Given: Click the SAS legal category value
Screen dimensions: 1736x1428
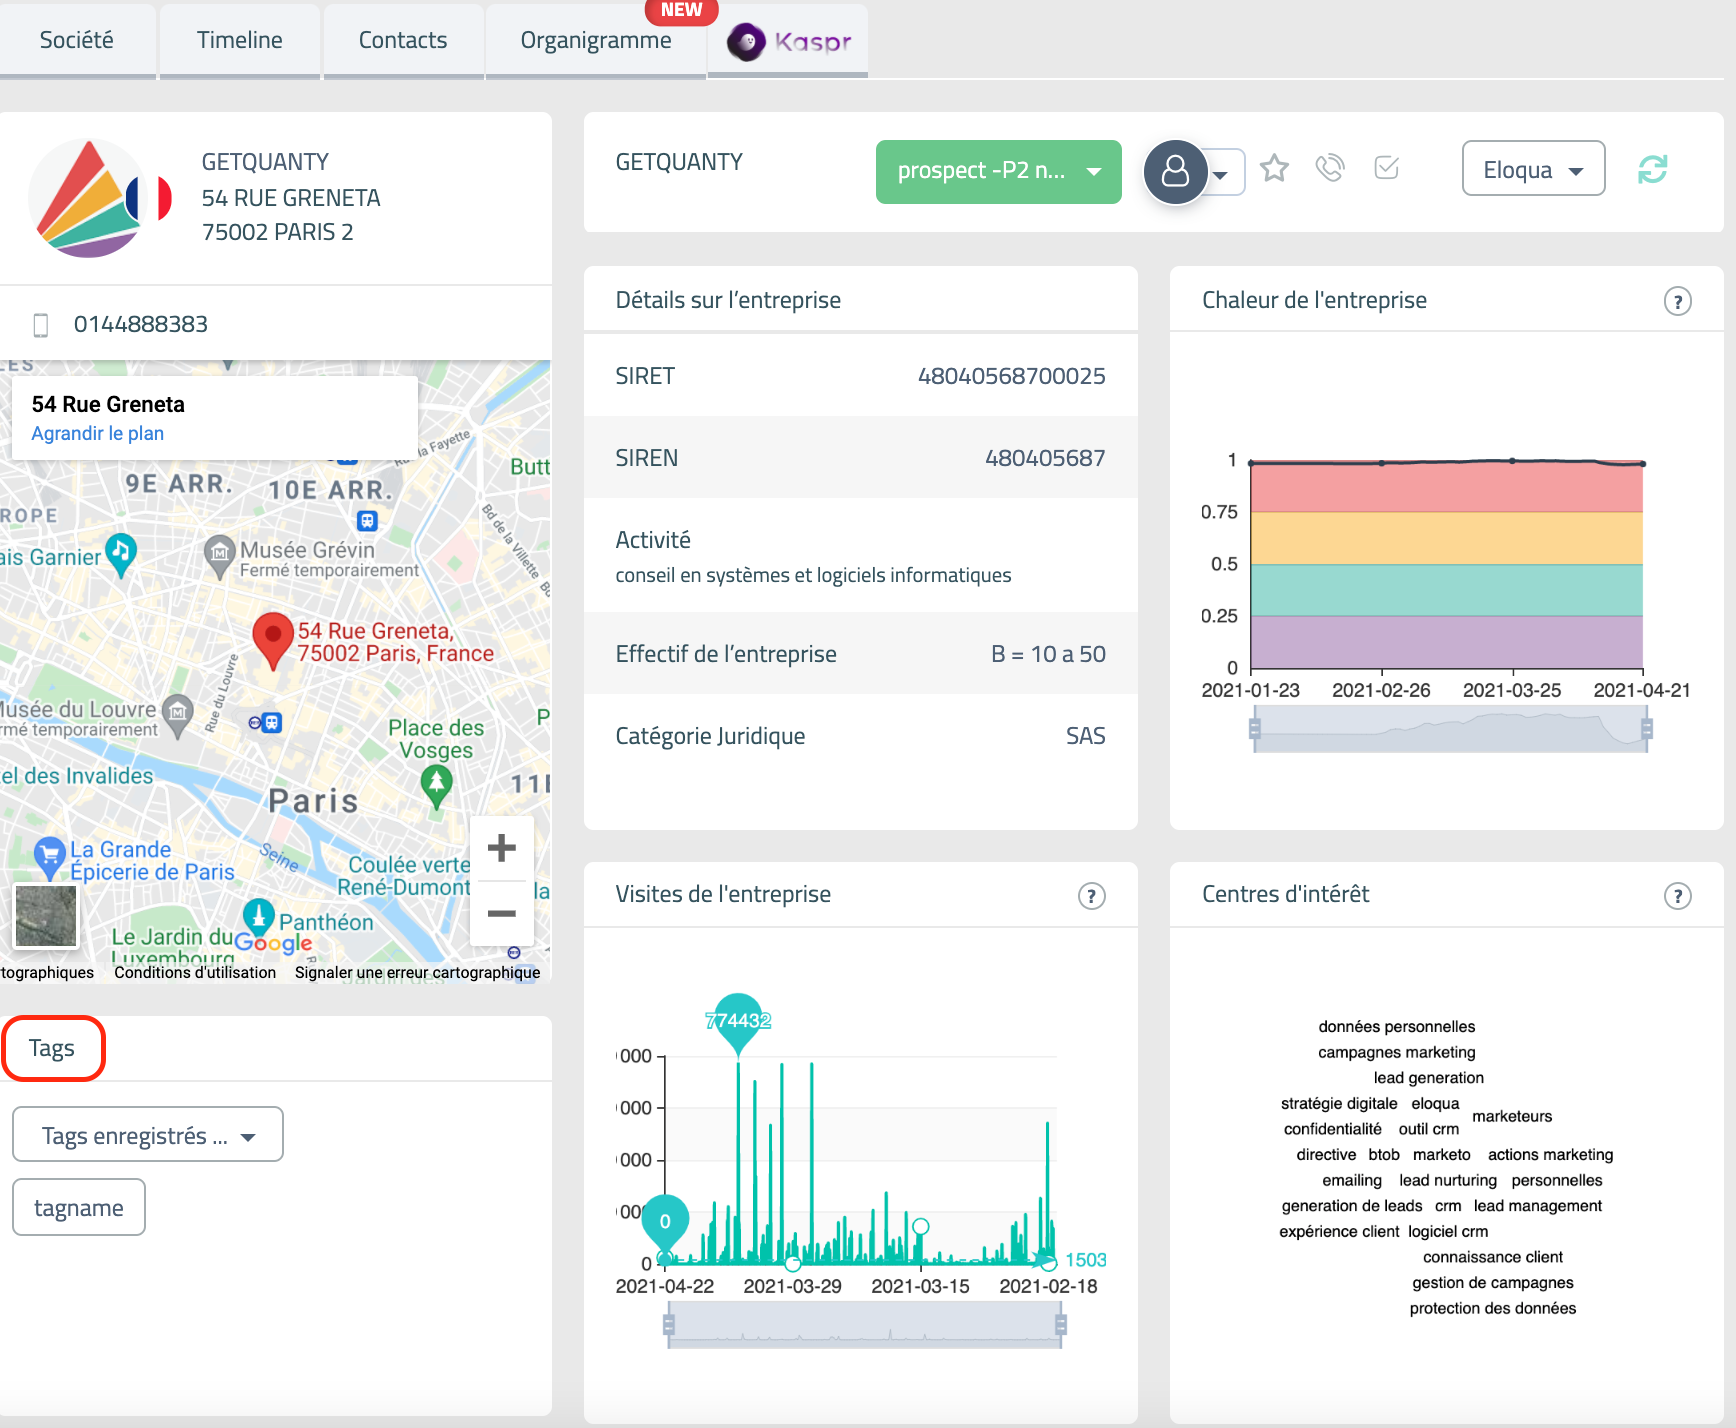Looking at the screenshot, I should click(x=1085, y=736).
